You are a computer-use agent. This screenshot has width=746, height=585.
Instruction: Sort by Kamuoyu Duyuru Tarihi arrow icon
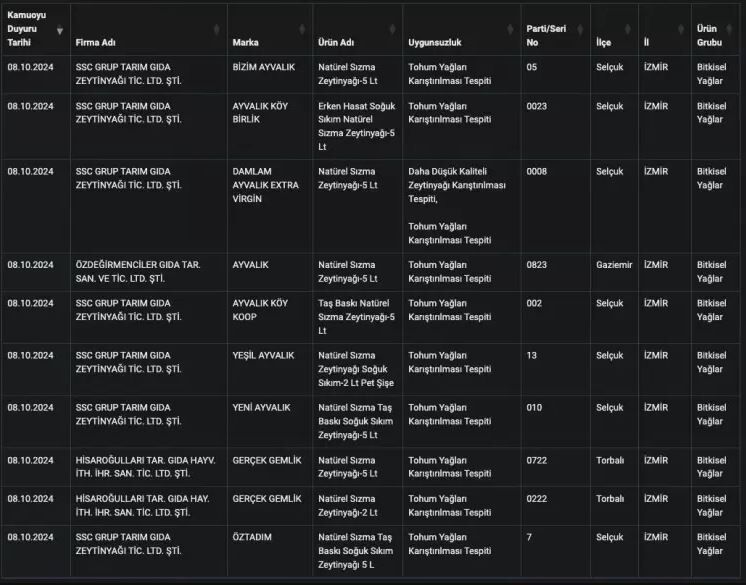click(60, 30)
